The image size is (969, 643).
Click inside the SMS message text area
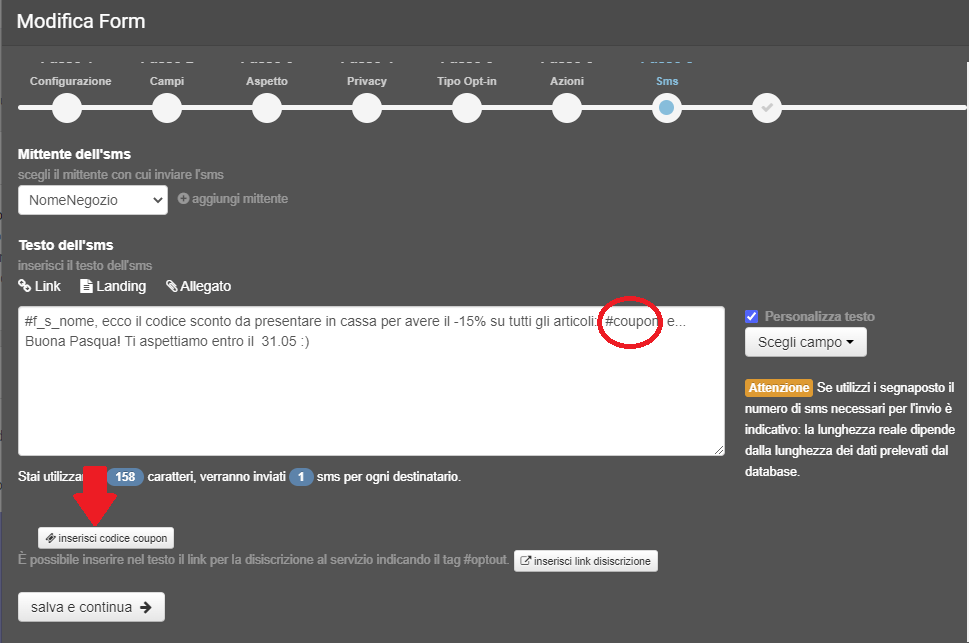tap(370, 380)
